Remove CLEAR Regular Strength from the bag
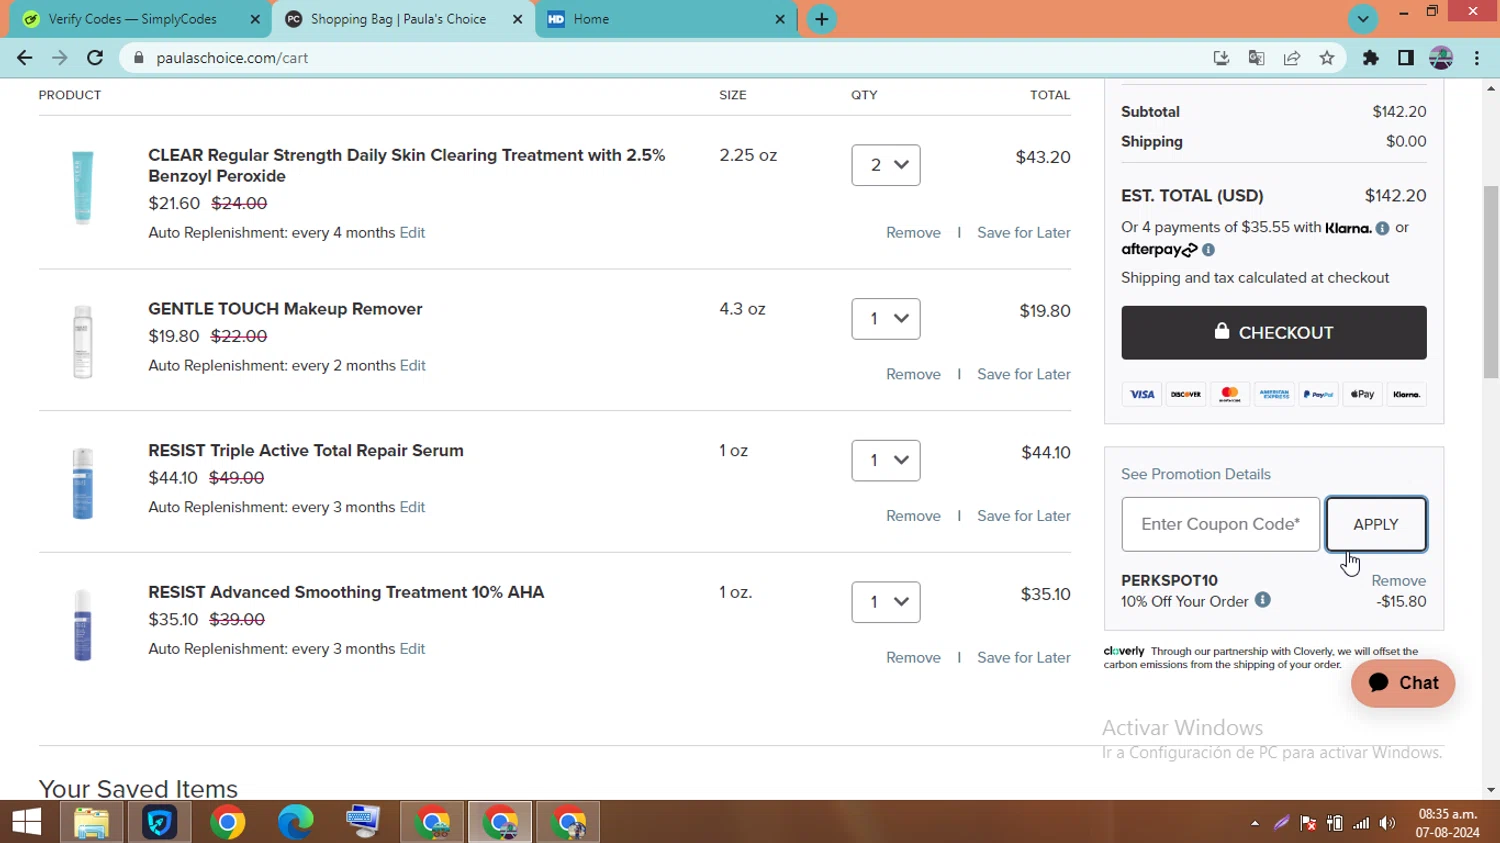The image size is (1500, 843). (913, 232)
